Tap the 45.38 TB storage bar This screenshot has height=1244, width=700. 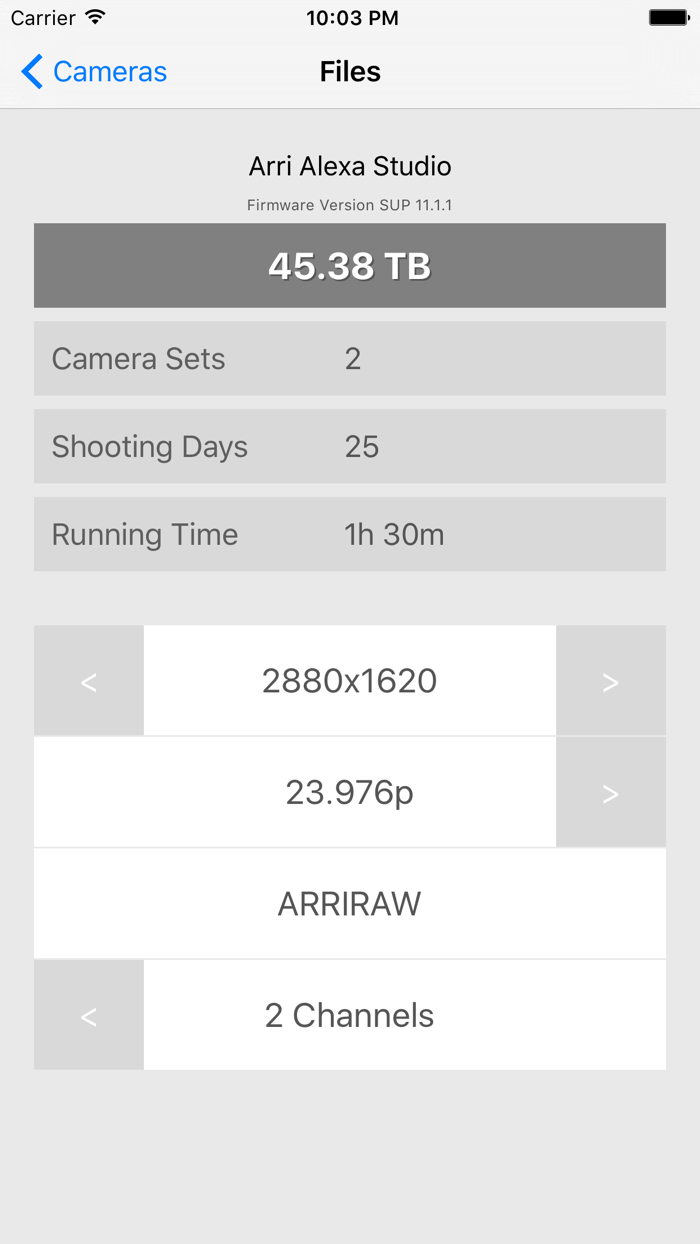point(349,266)
